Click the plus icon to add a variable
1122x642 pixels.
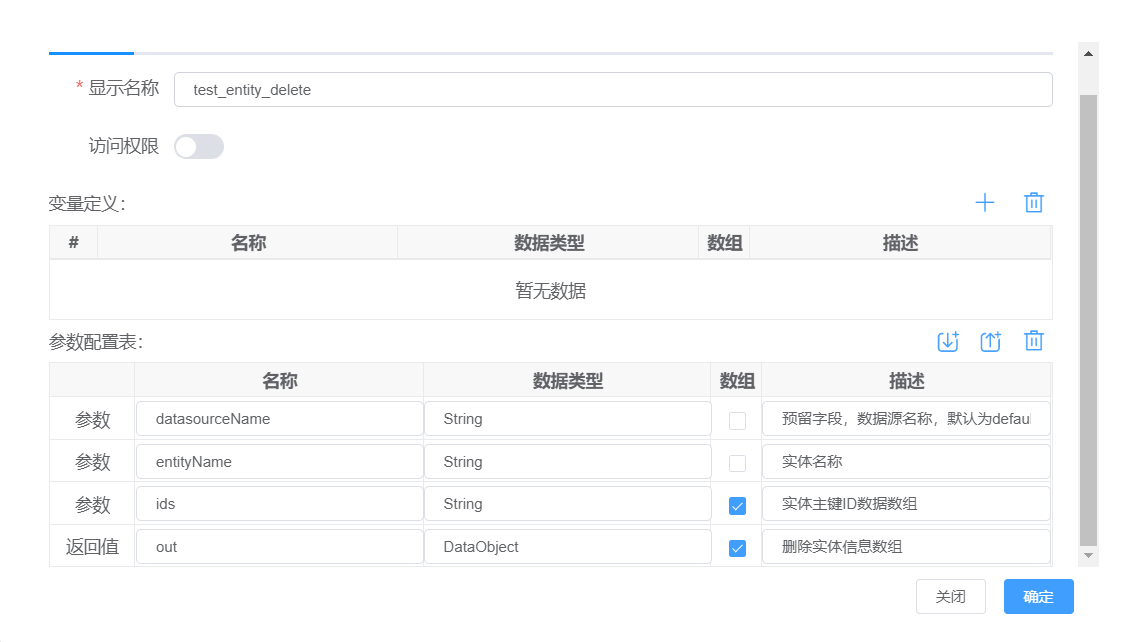point(985,203)
